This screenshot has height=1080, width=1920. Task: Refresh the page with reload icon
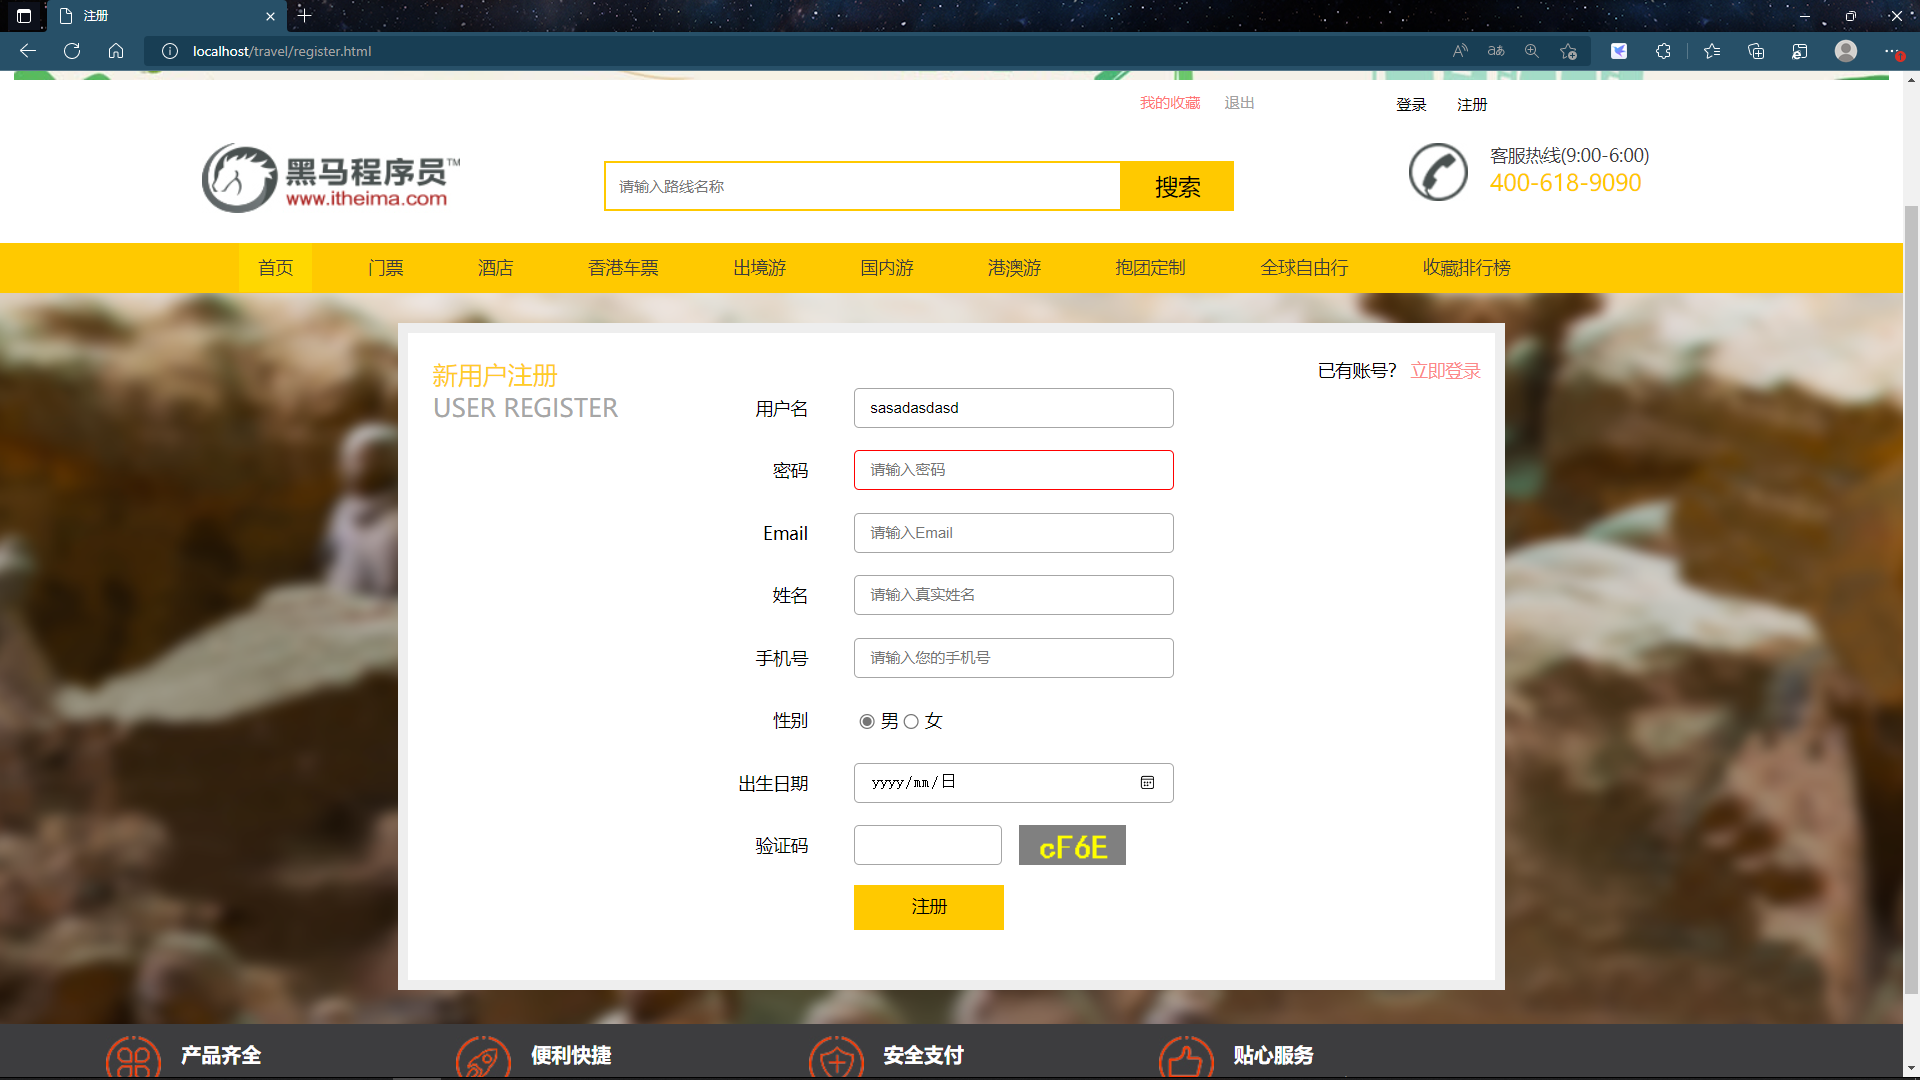[x=72, y=51]
